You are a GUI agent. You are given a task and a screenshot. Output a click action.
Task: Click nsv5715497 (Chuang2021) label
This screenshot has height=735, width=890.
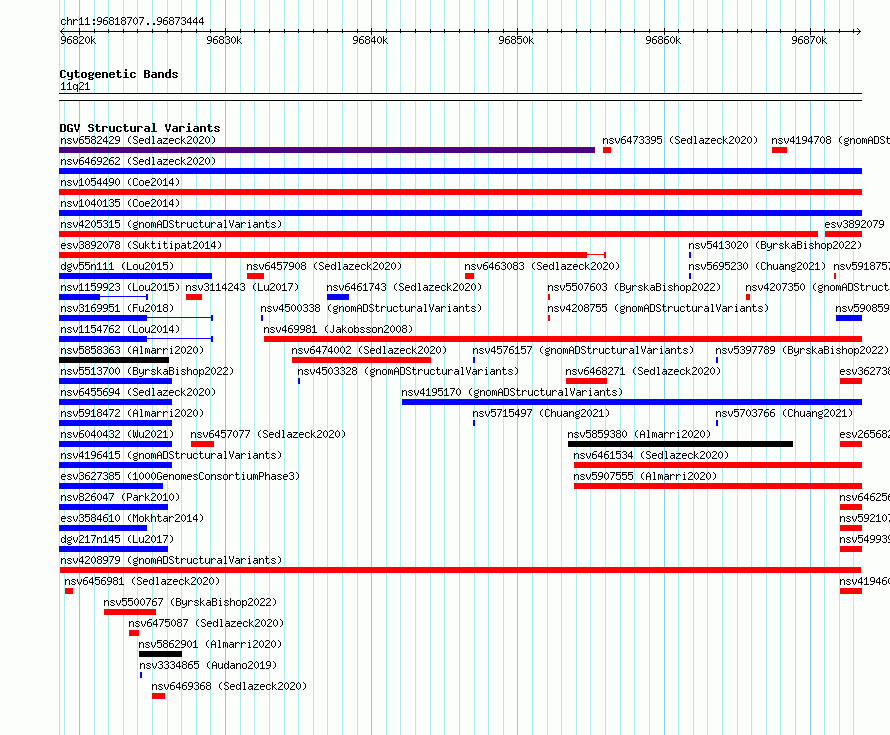click(x=541, y=413)
